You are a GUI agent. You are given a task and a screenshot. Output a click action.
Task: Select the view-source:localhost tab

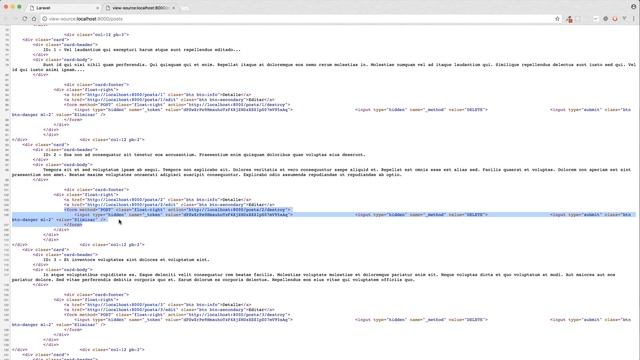139,8
